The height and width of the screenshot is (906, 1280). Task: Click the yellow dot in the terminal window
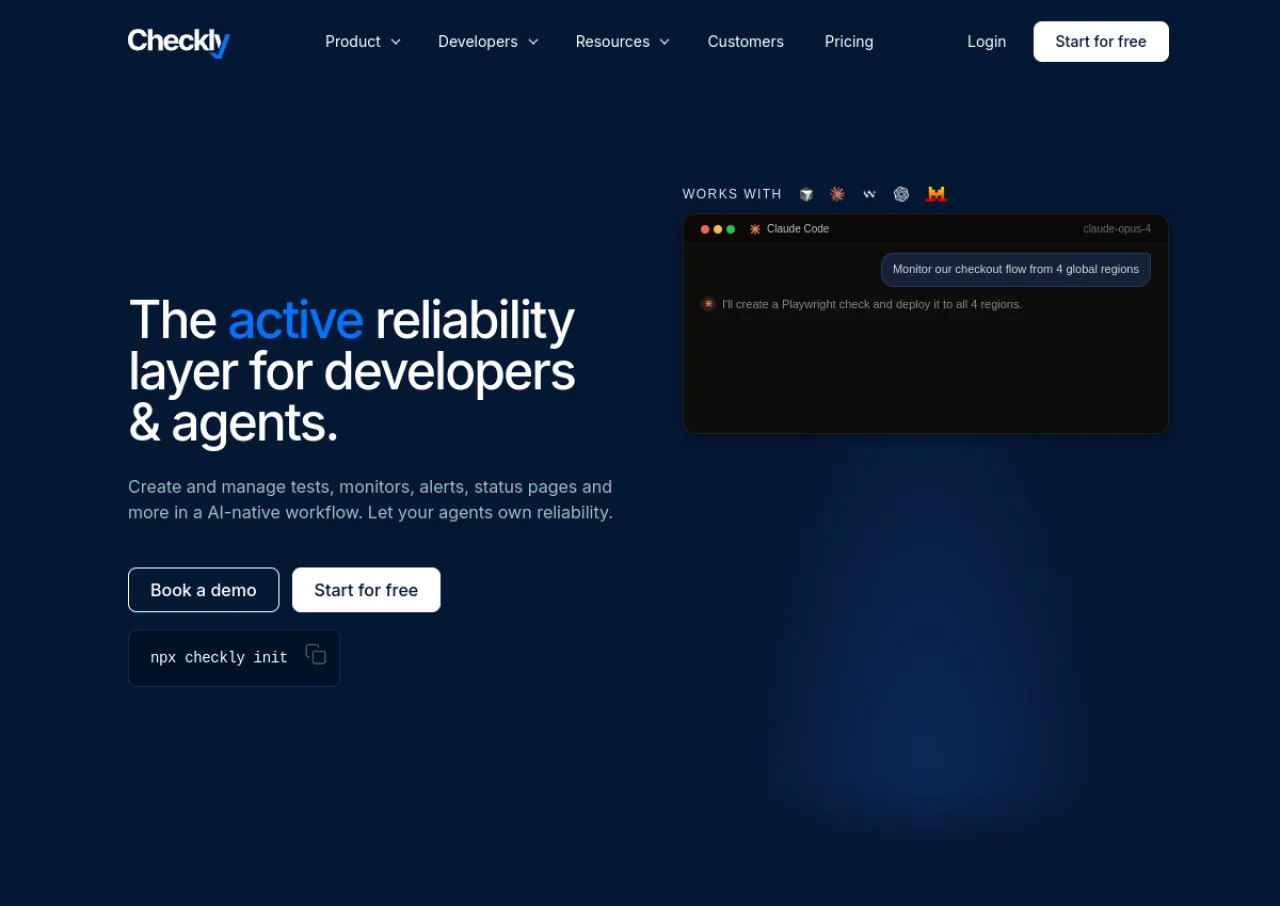tap(718, 229)
